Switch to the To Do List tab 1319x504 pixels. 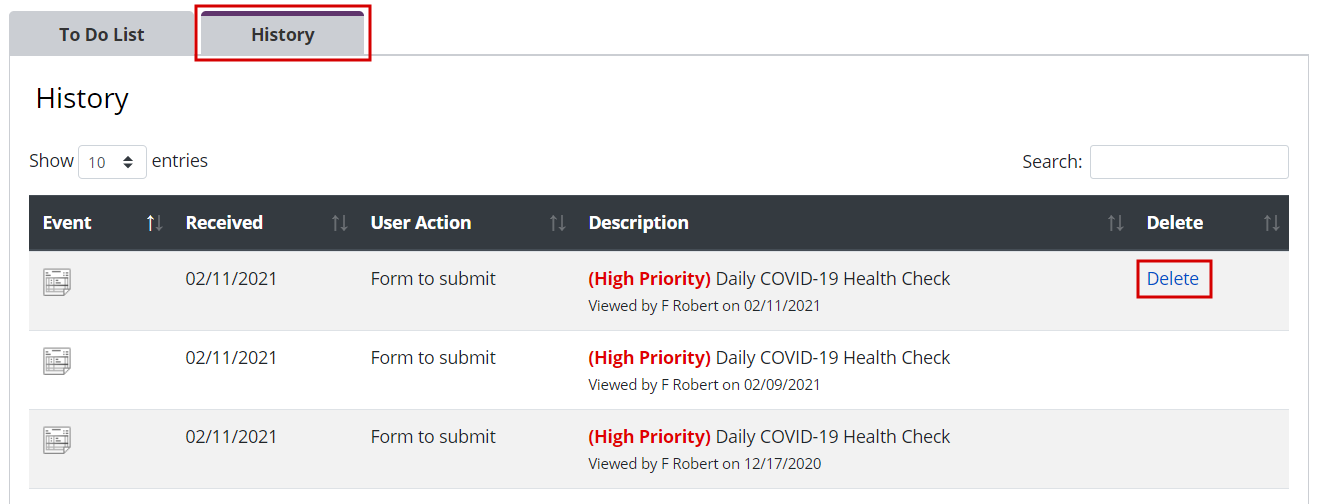[x=102, y=35]
